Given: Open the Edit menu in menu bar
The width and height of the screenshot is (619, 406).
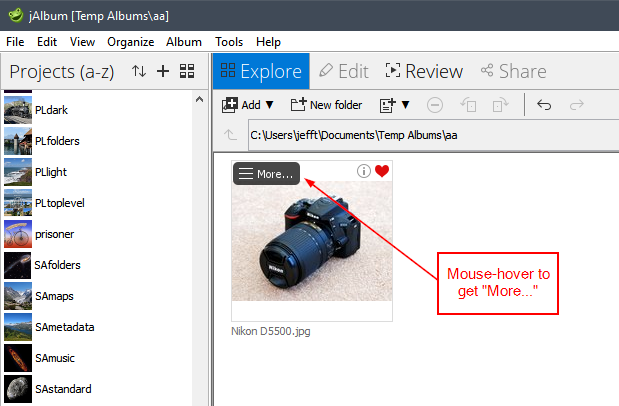Looking at the screenshot, I should (47, 42).
